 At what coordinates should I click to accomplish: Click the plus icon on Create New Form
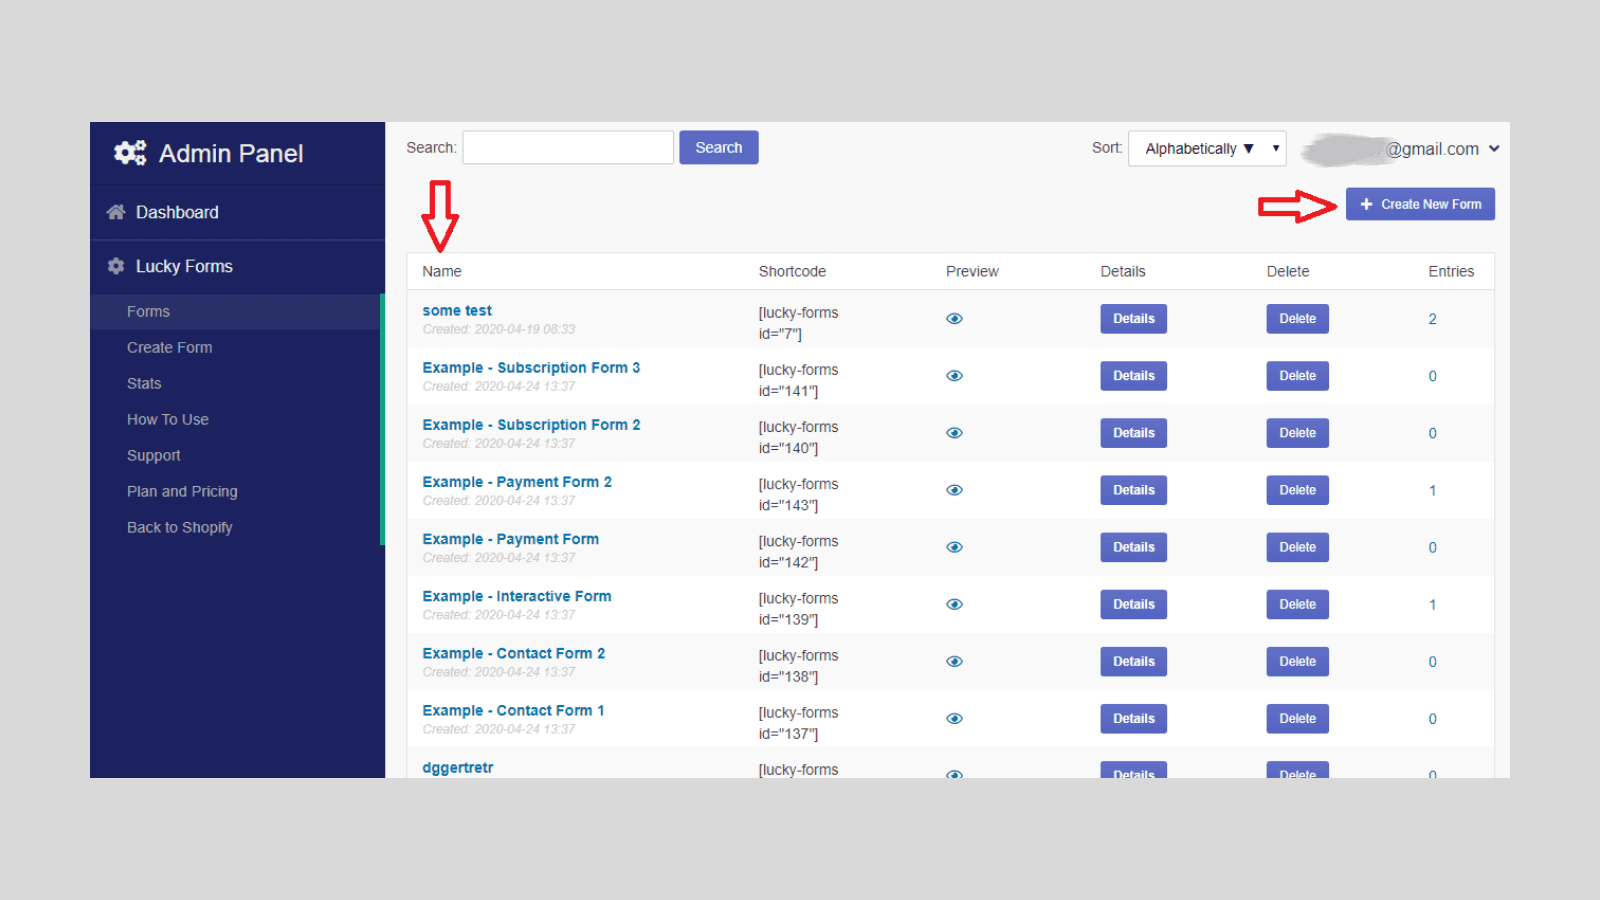click(x=1367, y=203)
